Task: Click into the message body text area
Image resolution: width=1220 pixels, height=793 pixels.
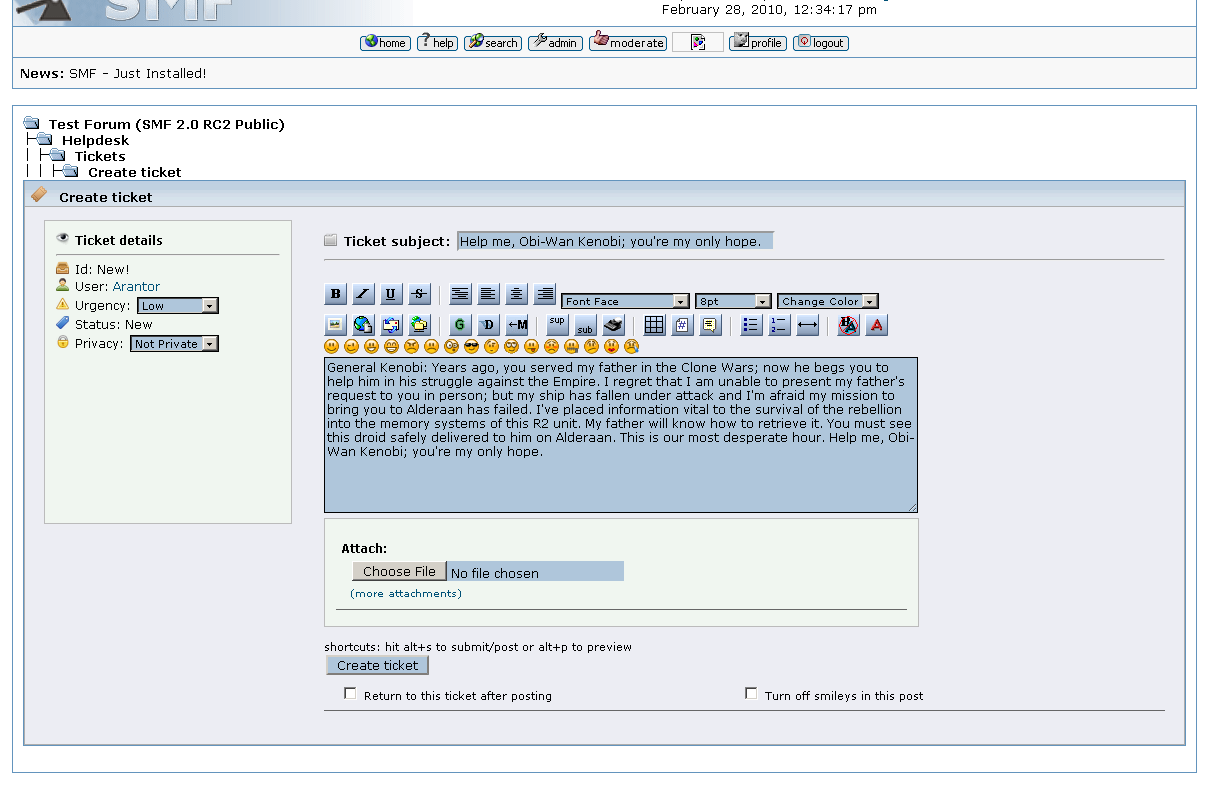Action: (620, 435)
